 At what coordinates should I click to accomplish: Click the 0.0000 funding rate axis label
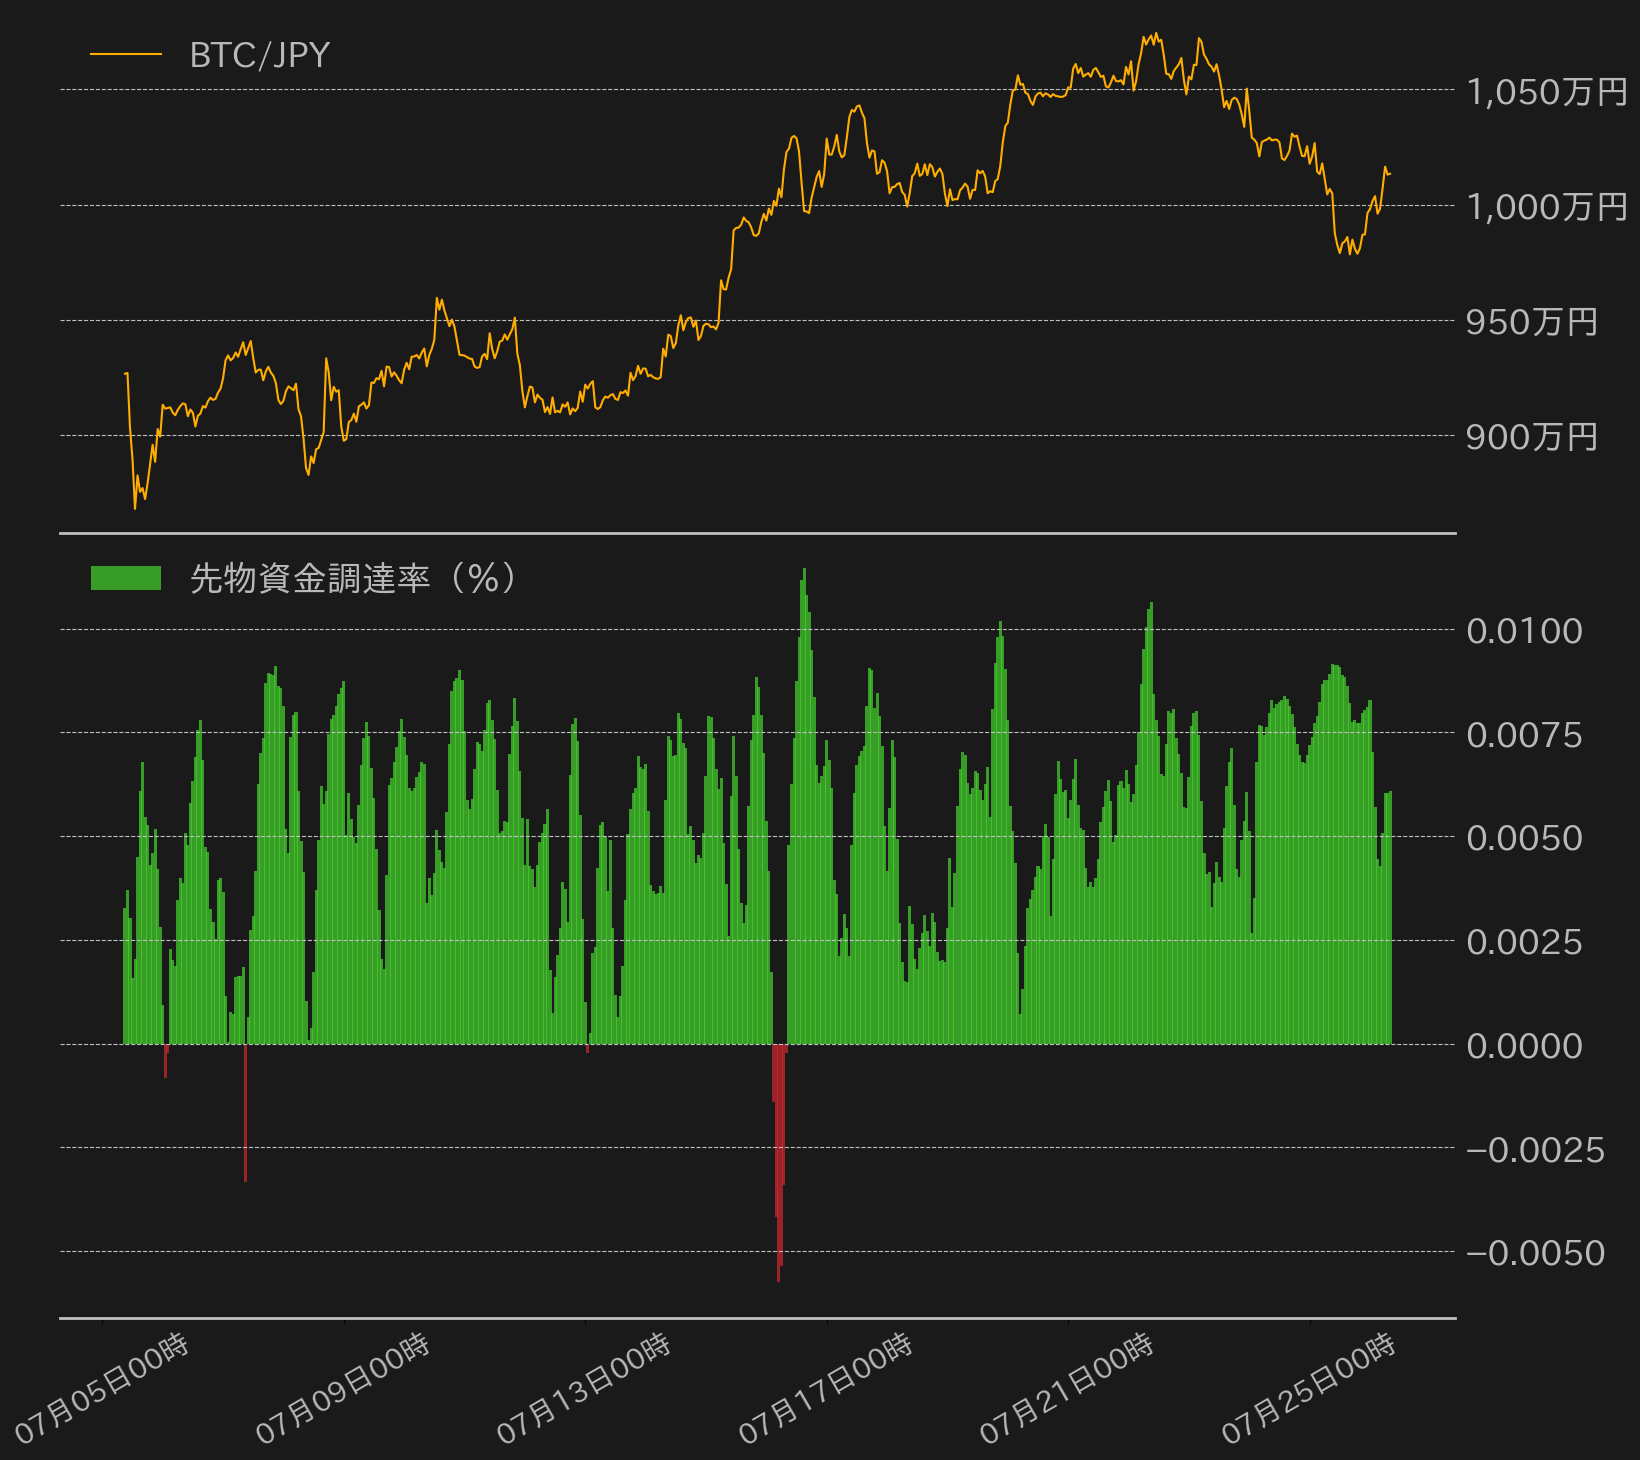click(x=1524, y=1046)
